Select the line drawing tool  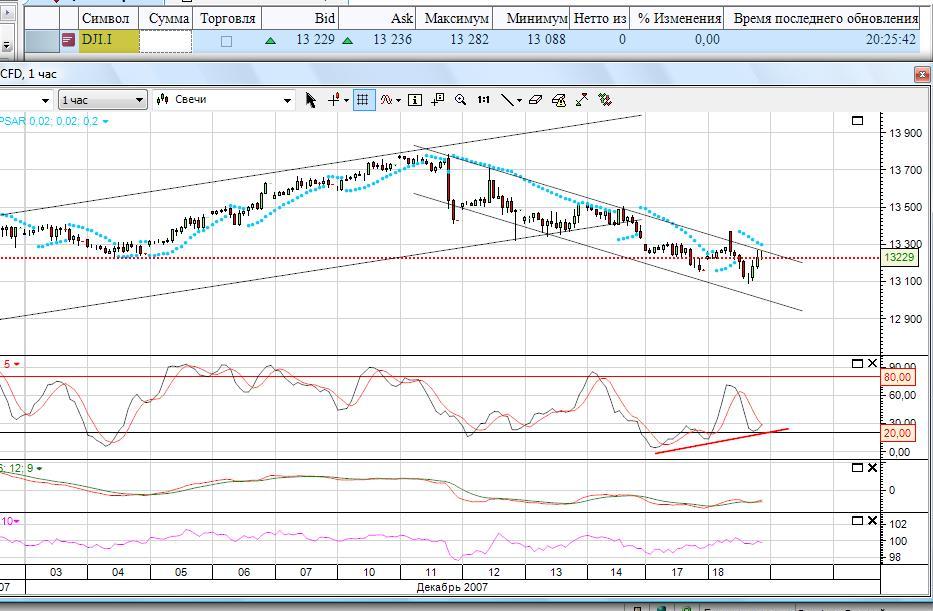507,100
